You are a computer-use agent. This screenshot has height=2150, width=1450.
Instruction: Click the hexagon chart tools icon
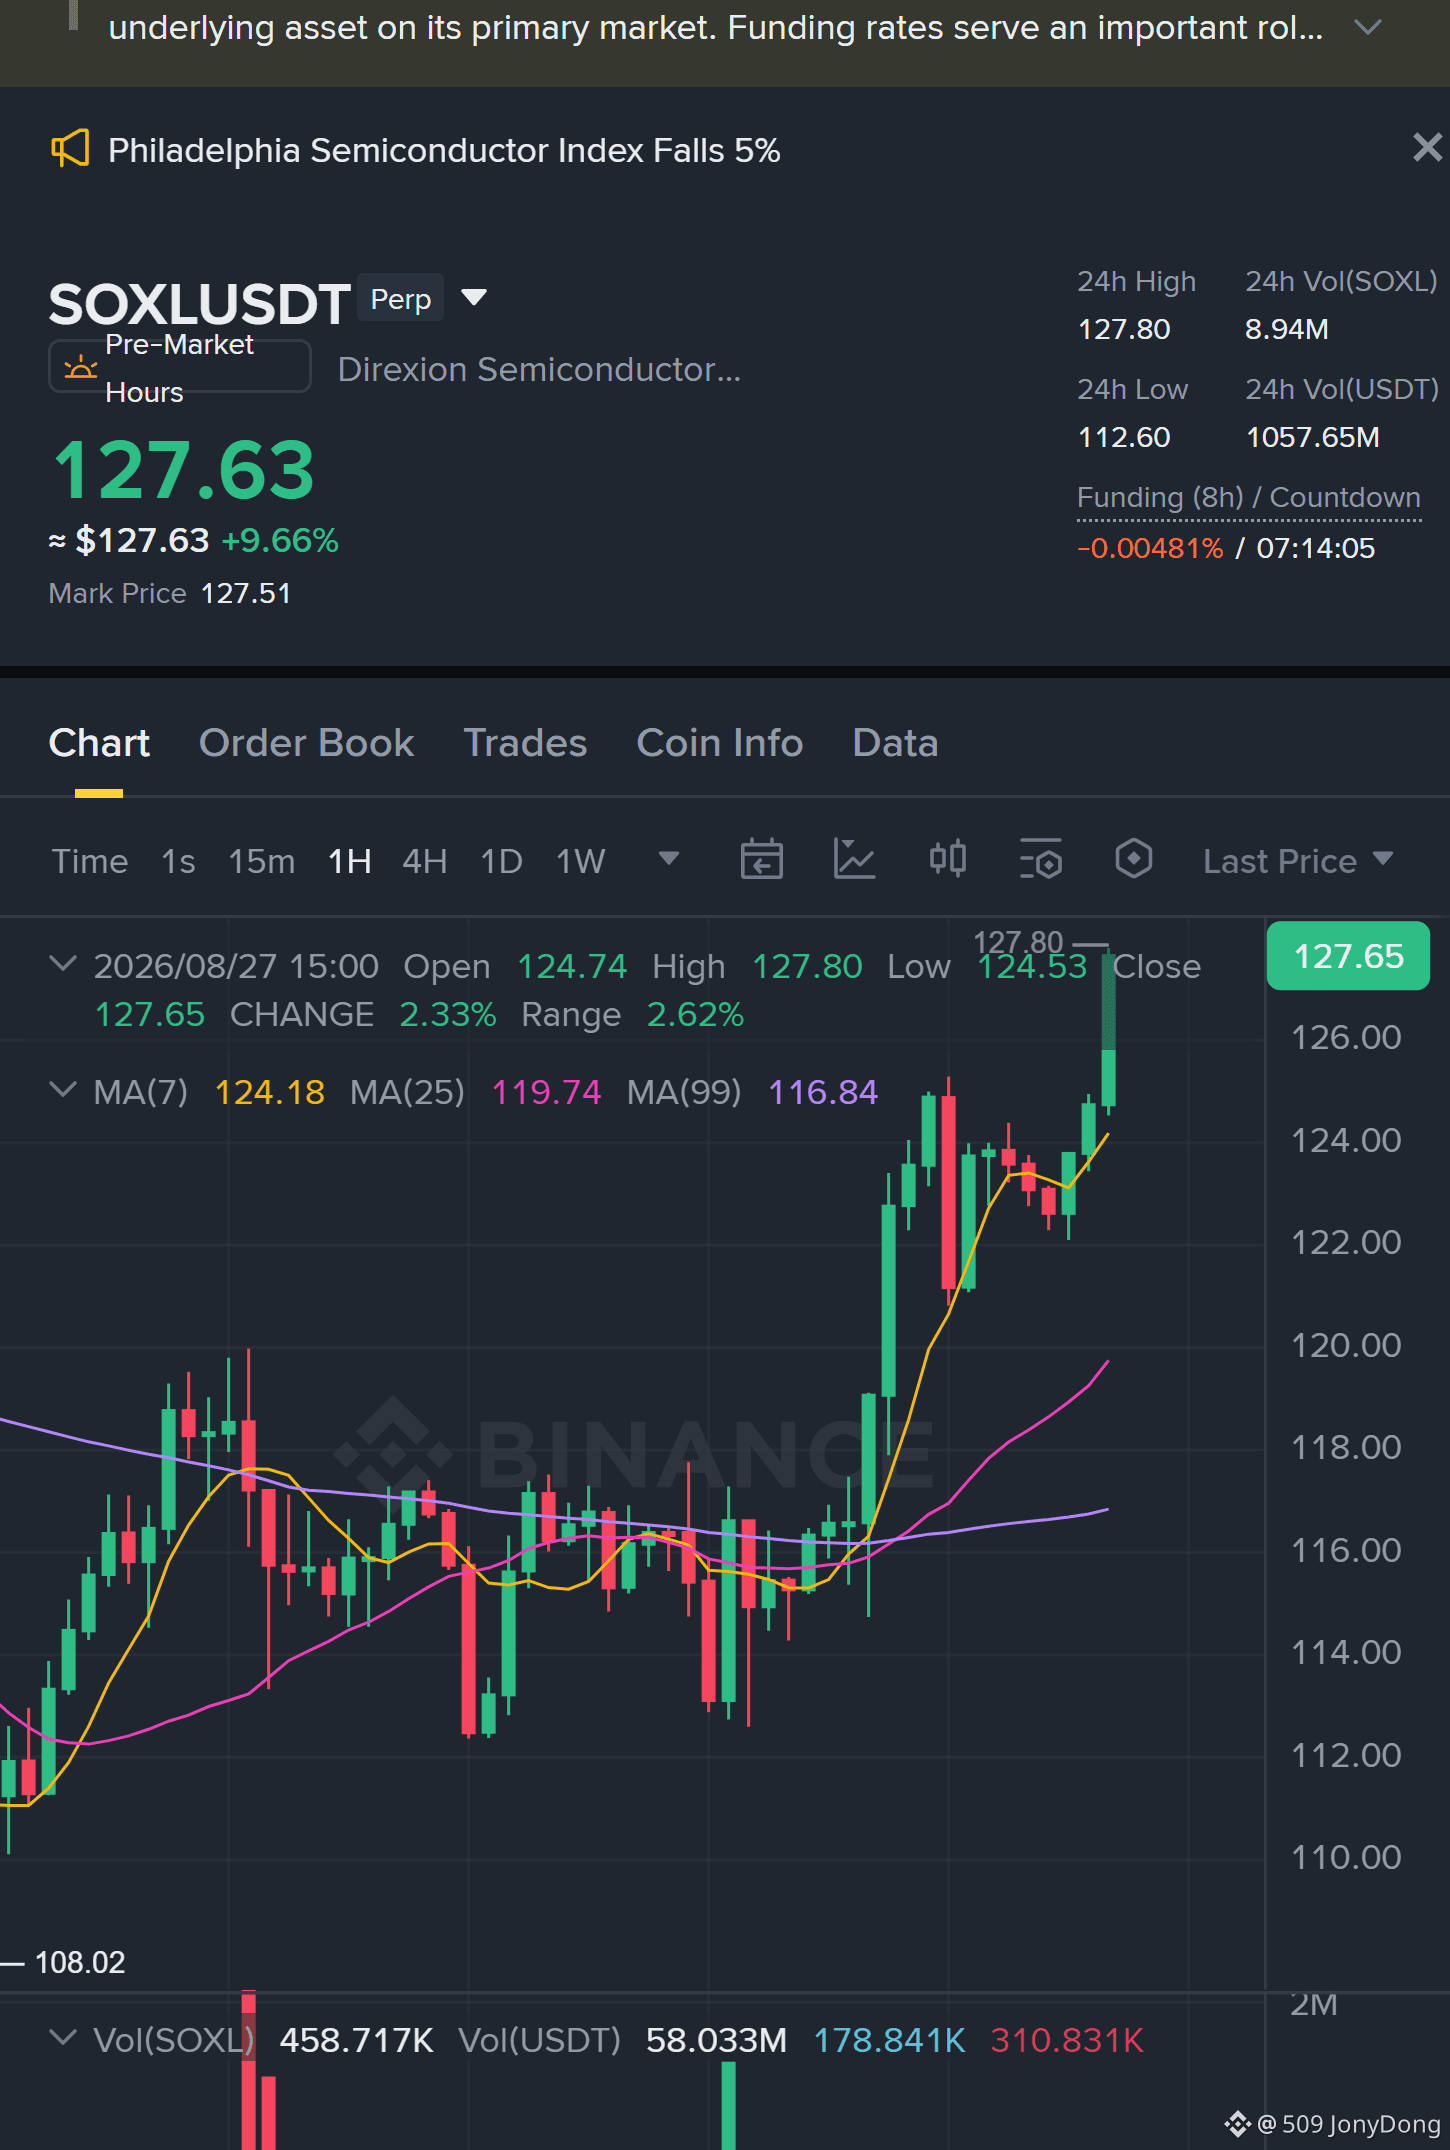[x=1133, y=859]
